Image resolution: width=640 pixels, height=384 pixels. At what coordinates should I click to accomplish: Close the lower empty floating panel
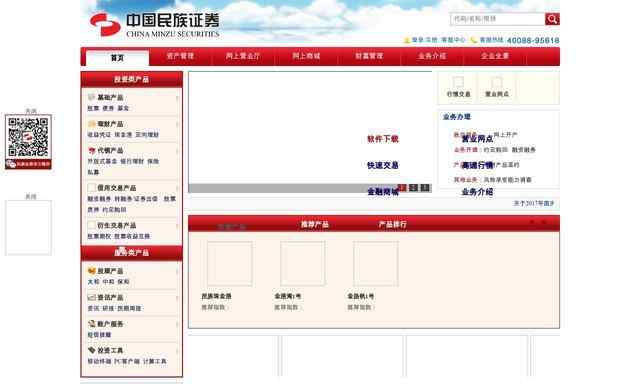31,197
